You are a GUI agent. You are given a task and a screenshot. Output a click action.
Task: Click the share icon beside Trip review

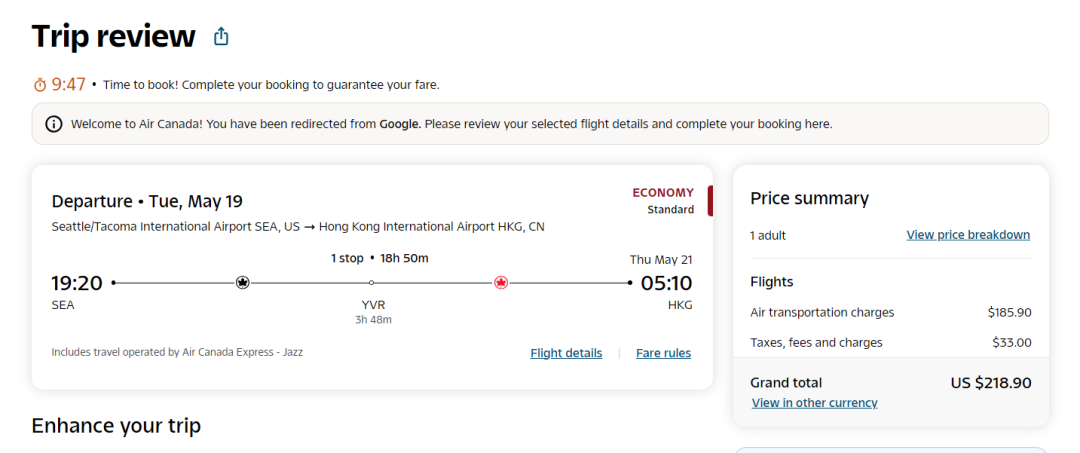tap(221, 37)
